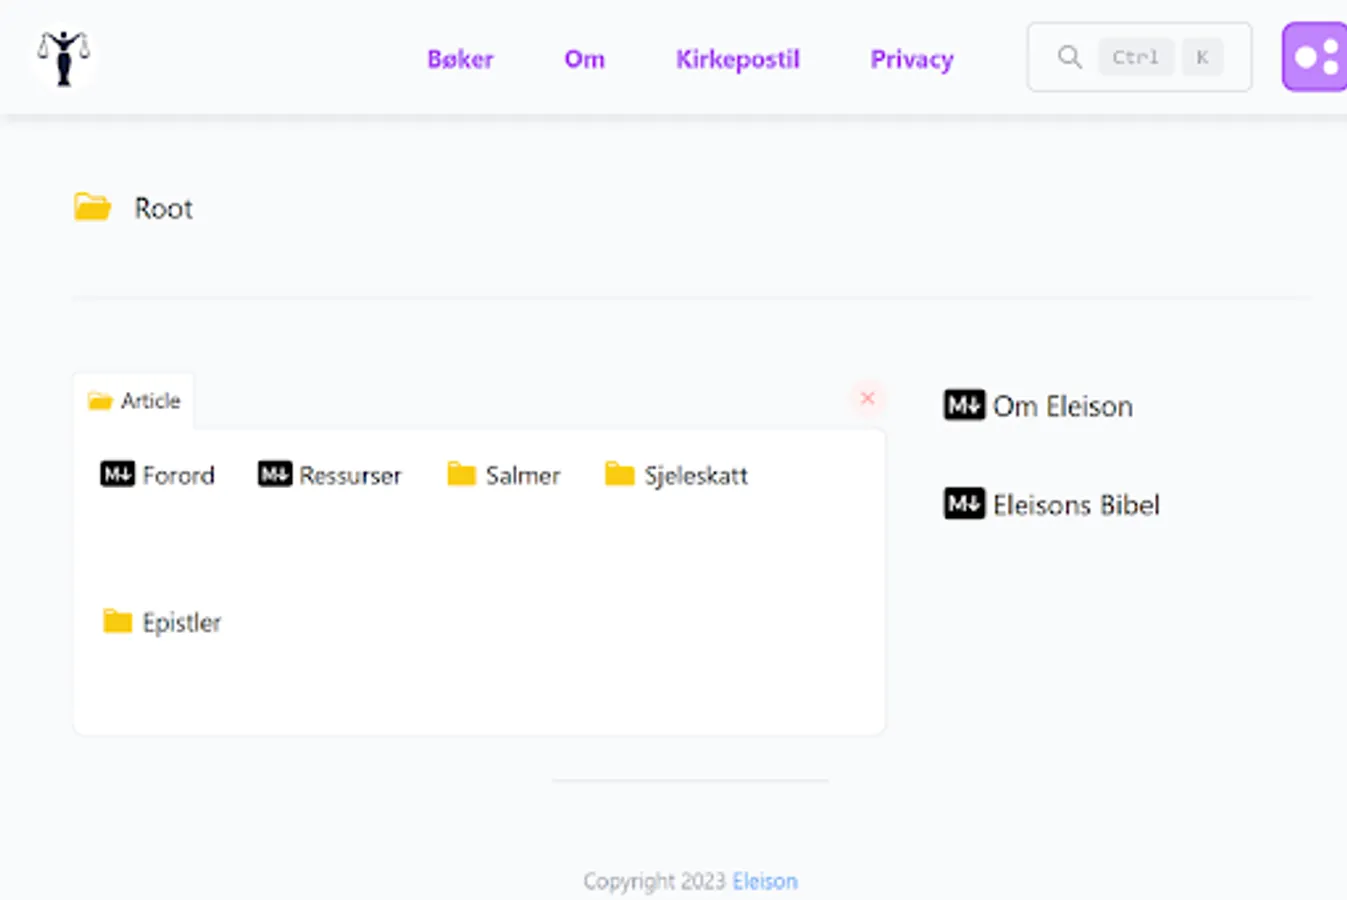Open the Forord document
The width and height of the screenshot is (1347, 900).
[x=178, y=475]
